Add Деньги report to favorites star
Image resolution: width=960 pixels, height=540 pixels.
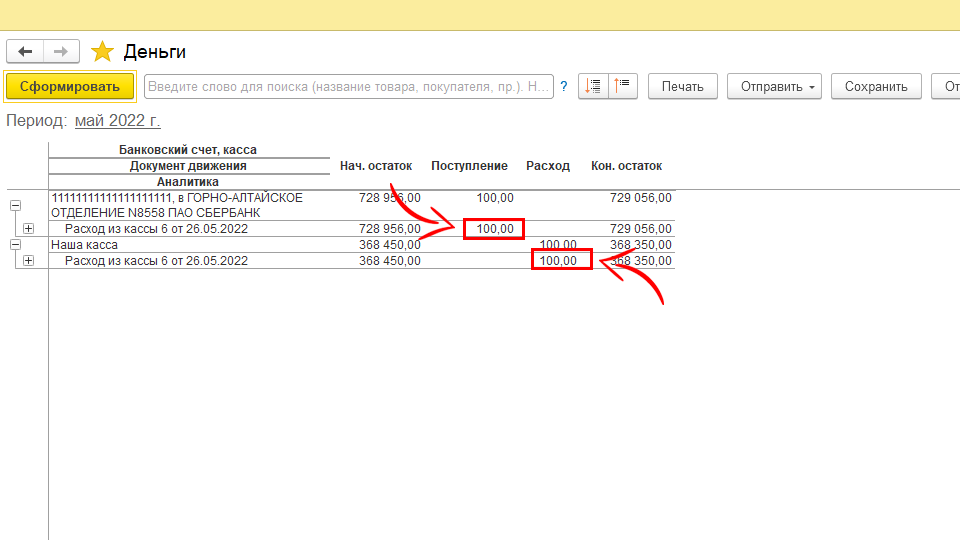[102, 52]
